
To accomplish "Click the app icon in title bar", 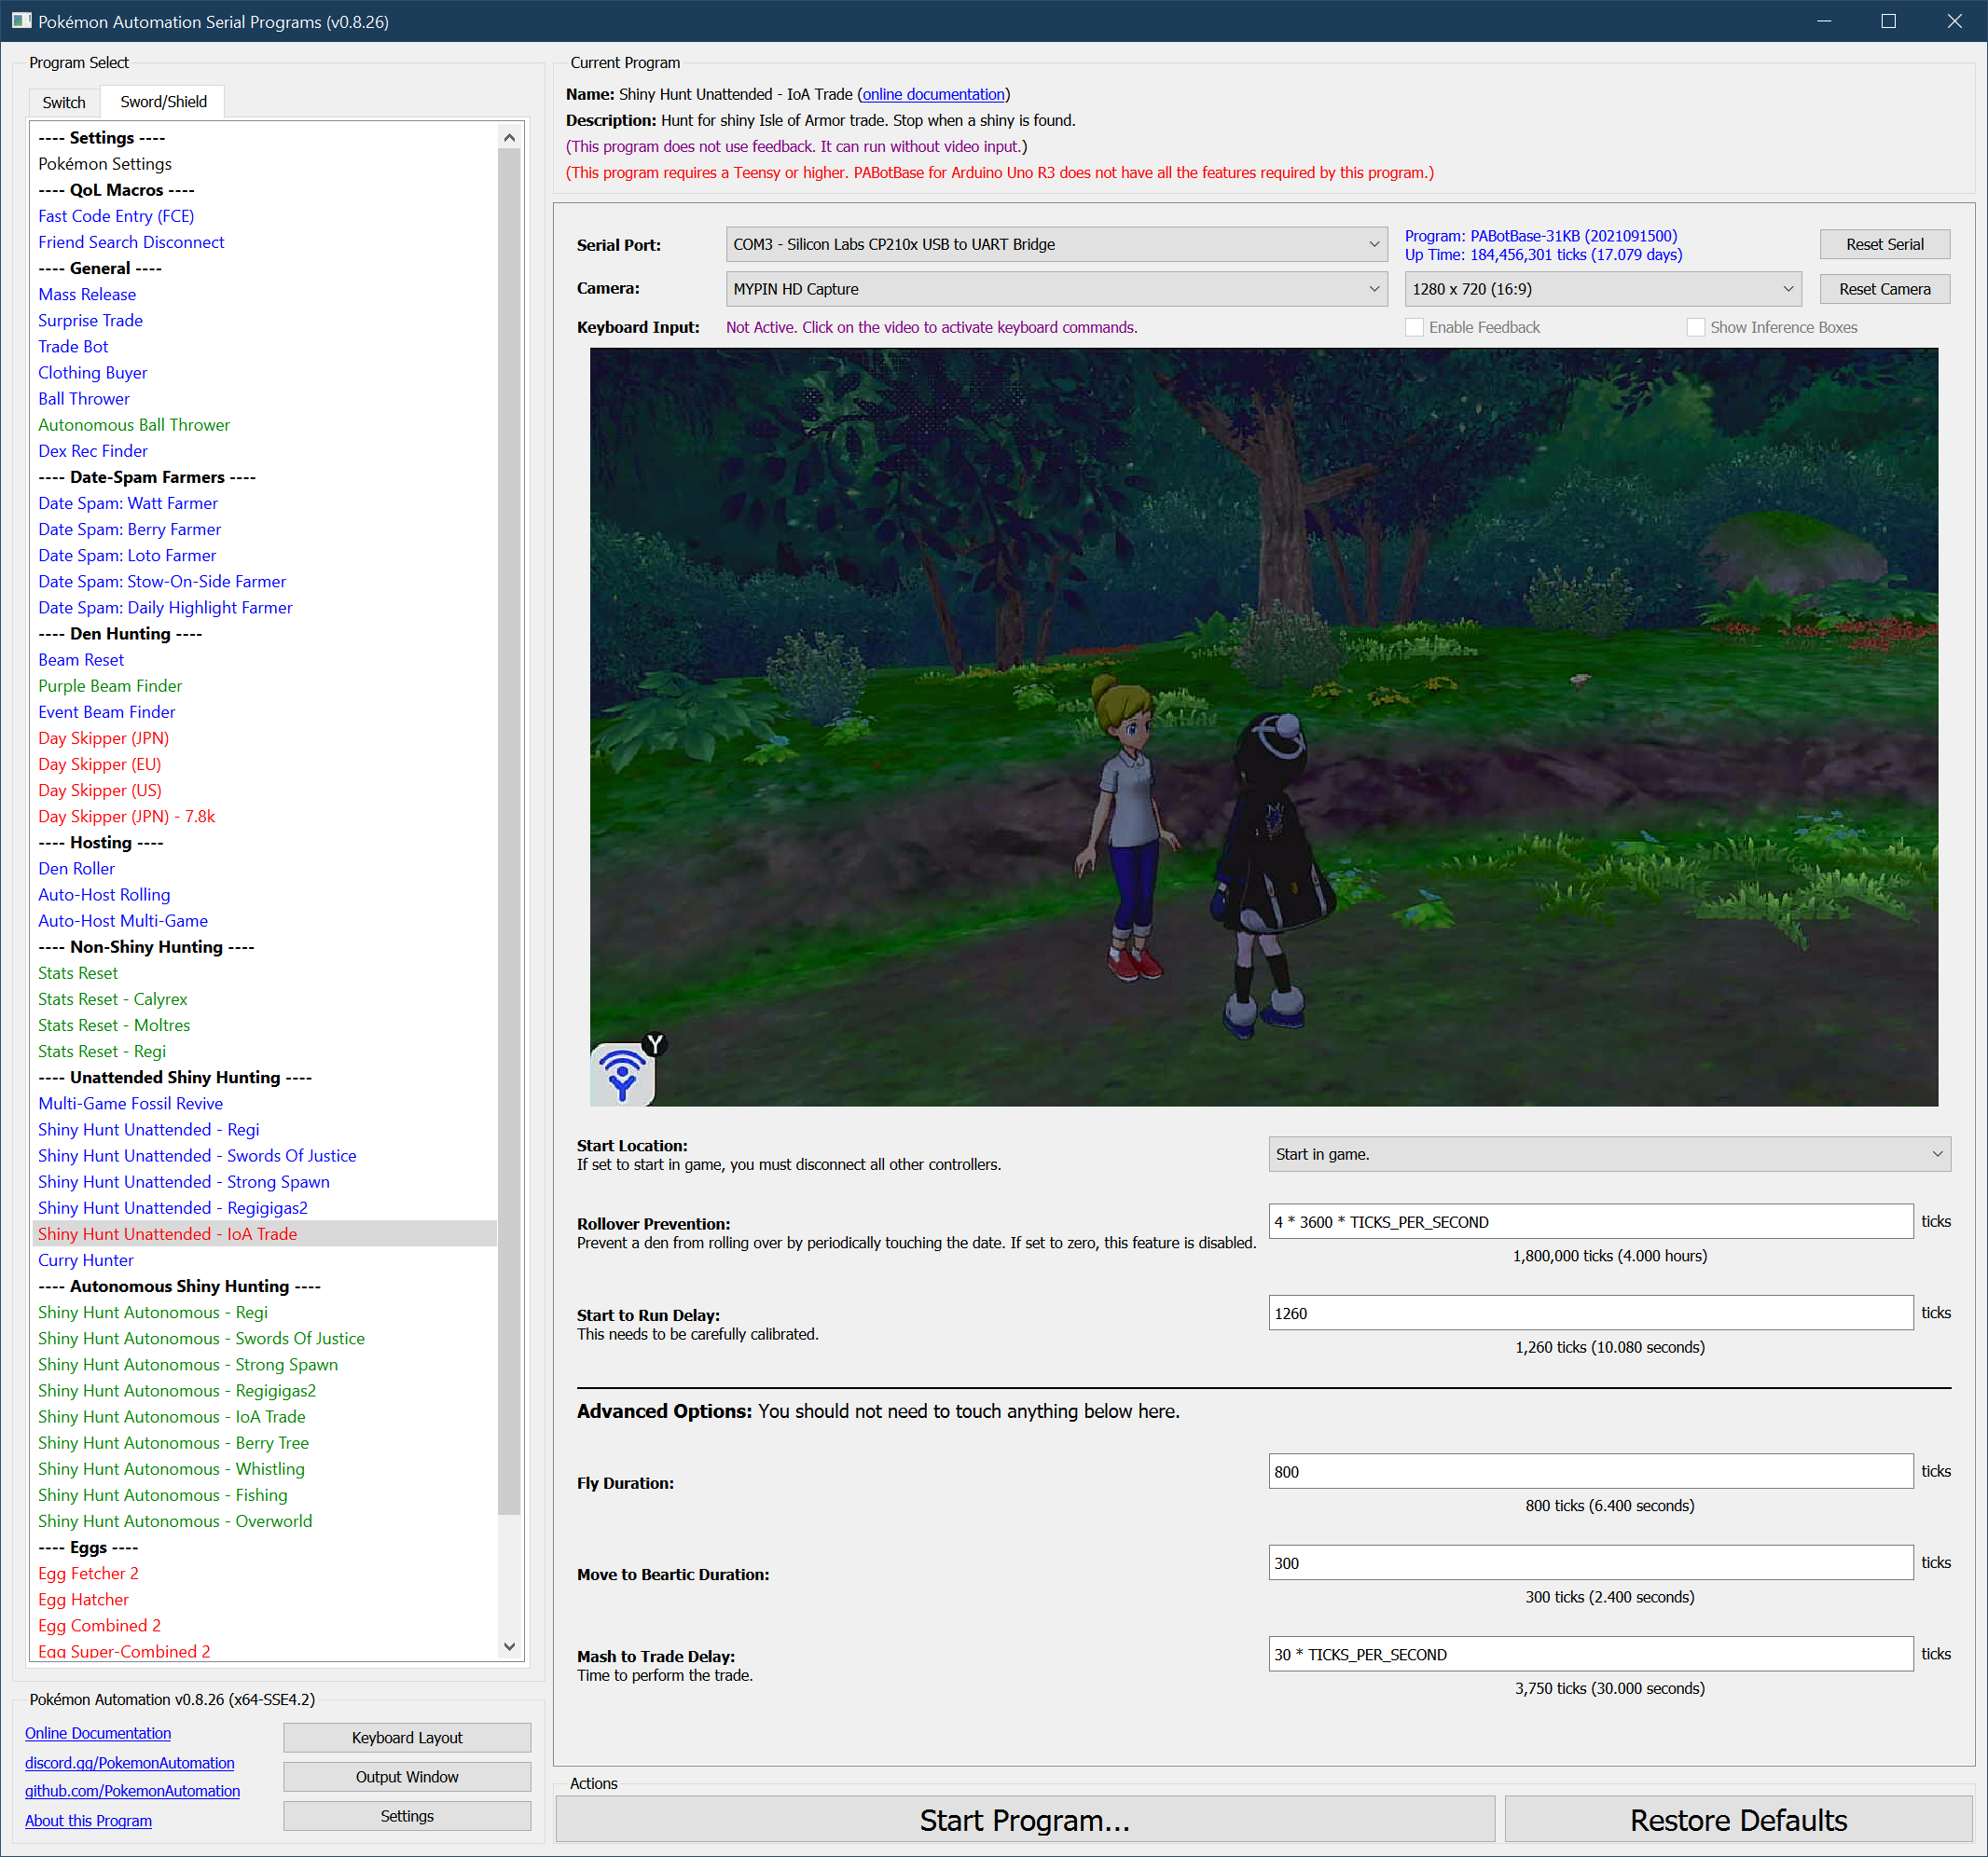I will 21,21.
